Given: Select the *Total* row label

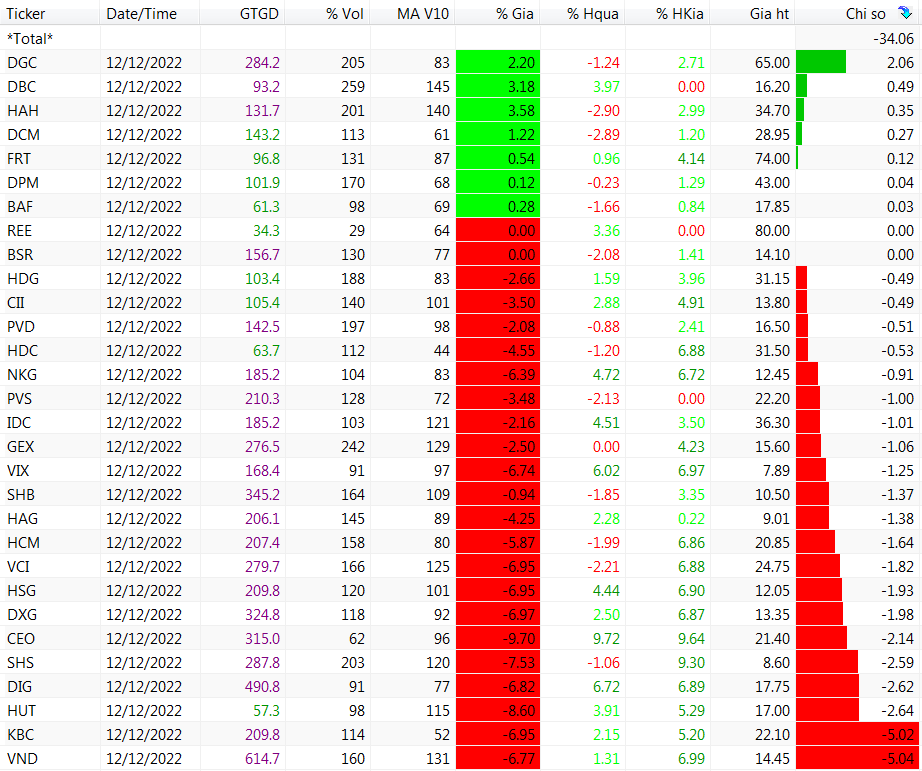Looking at the screenshot, I should (30, 39).
